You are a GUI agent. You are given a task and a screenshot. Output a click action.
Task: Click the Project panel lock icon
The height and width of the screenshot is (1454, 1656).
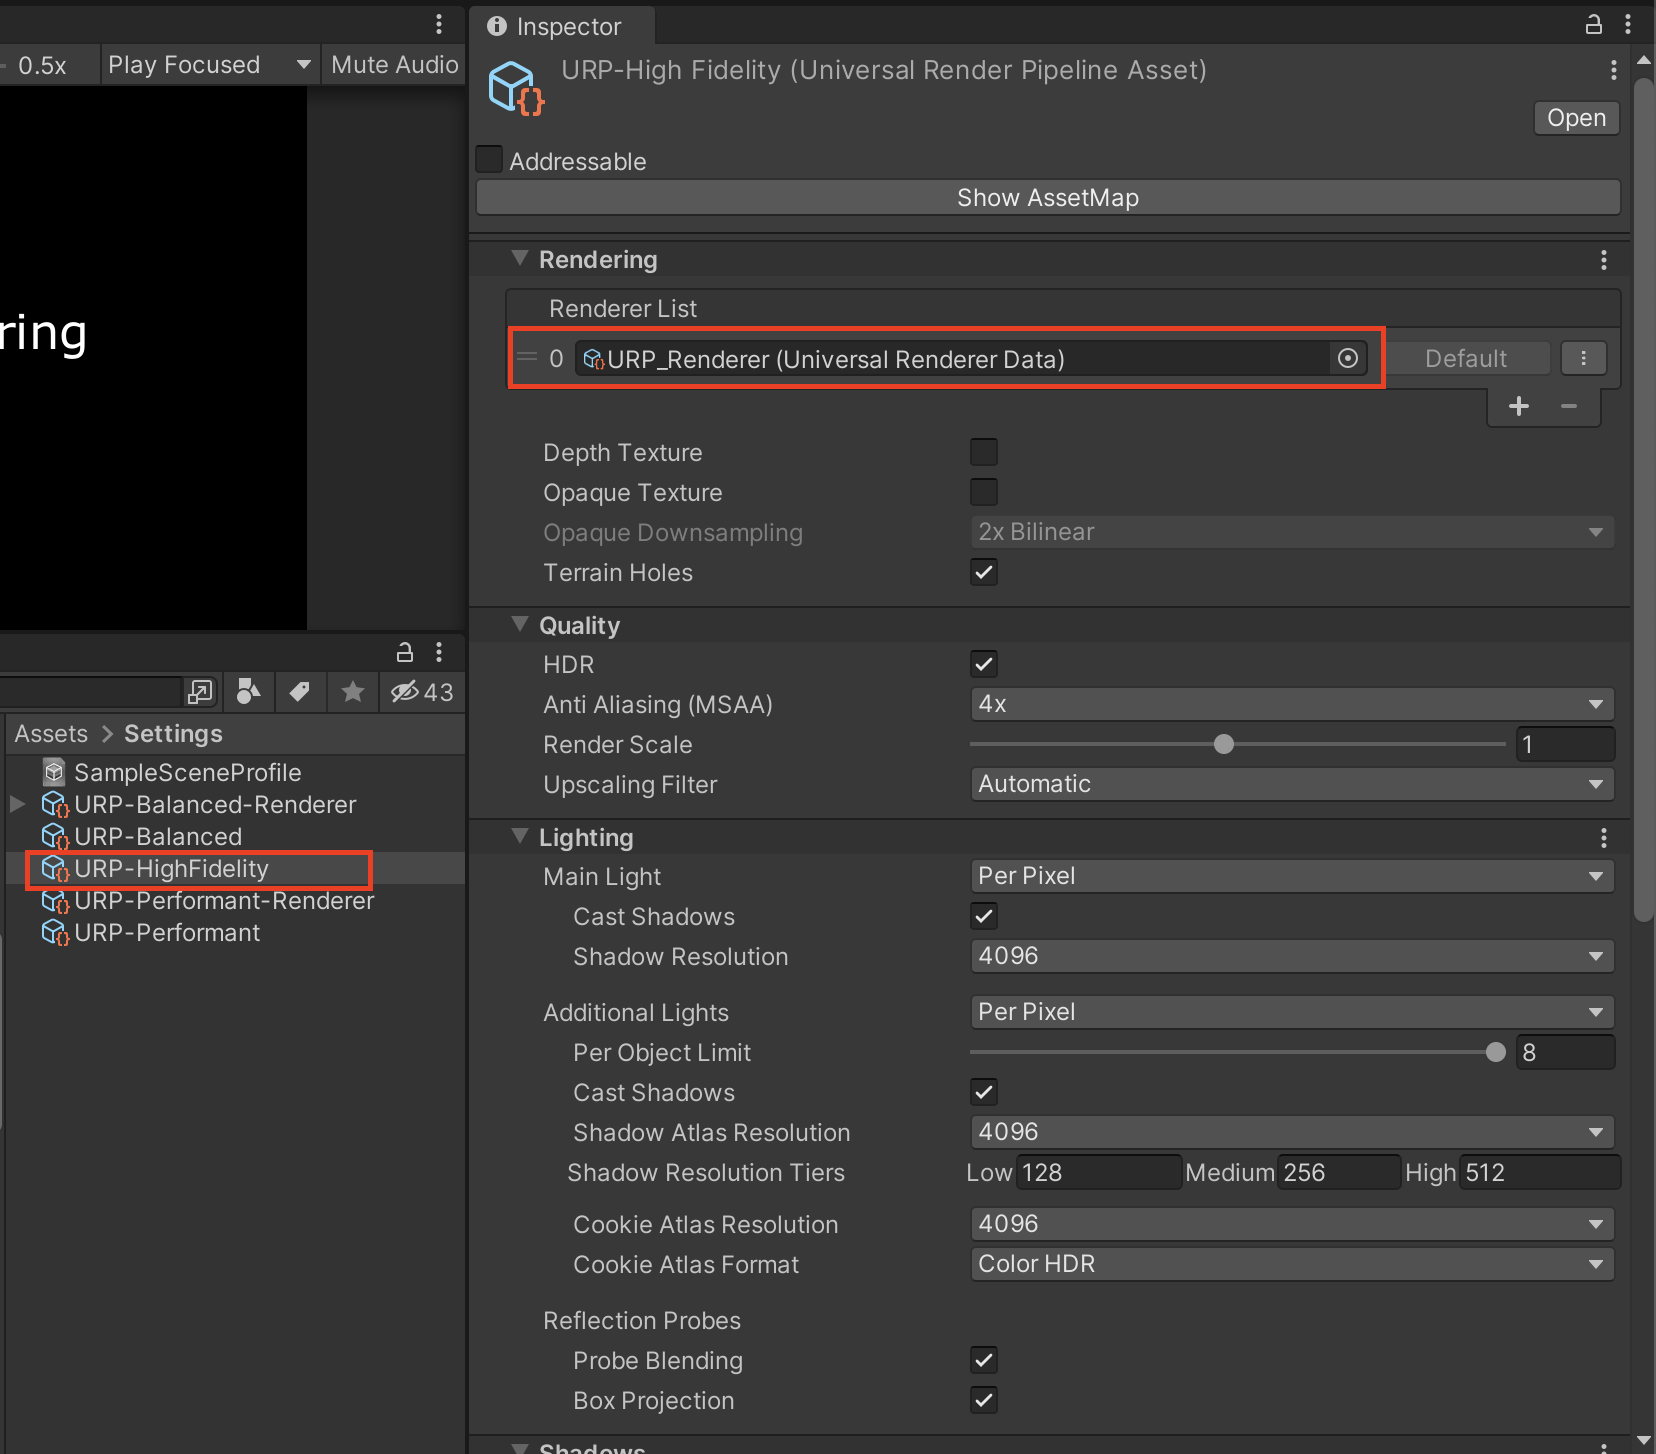(x=405, y=653)
